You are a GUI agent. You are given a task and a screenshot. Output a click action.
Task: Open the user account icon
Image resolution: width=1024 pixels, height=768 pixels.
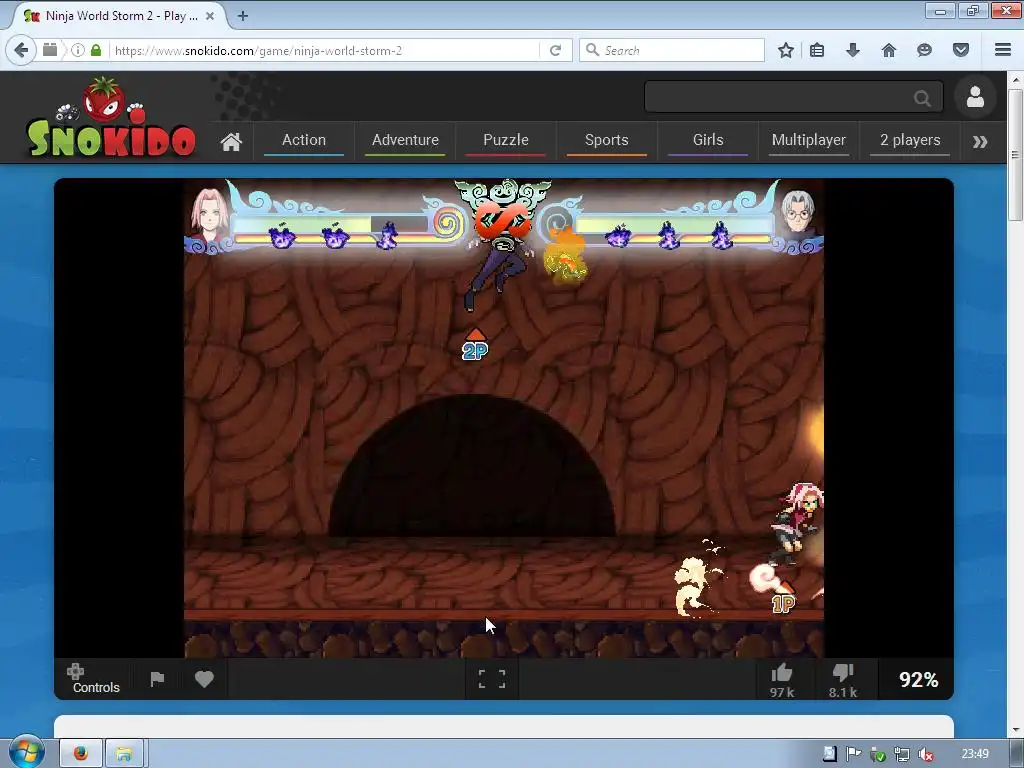[x=975, y=97]
